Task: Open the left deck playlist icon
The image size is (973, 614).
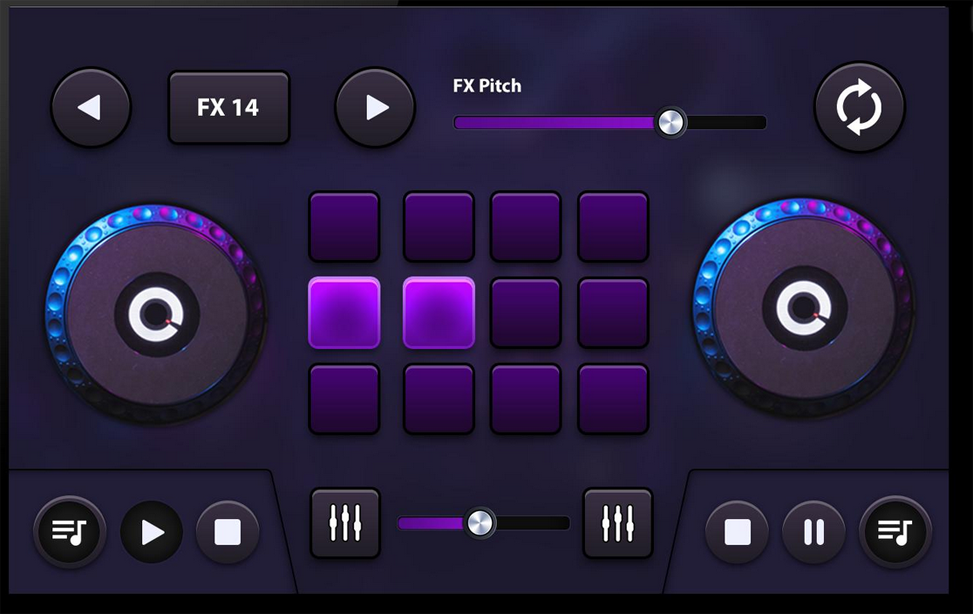Action: [70, 531]
